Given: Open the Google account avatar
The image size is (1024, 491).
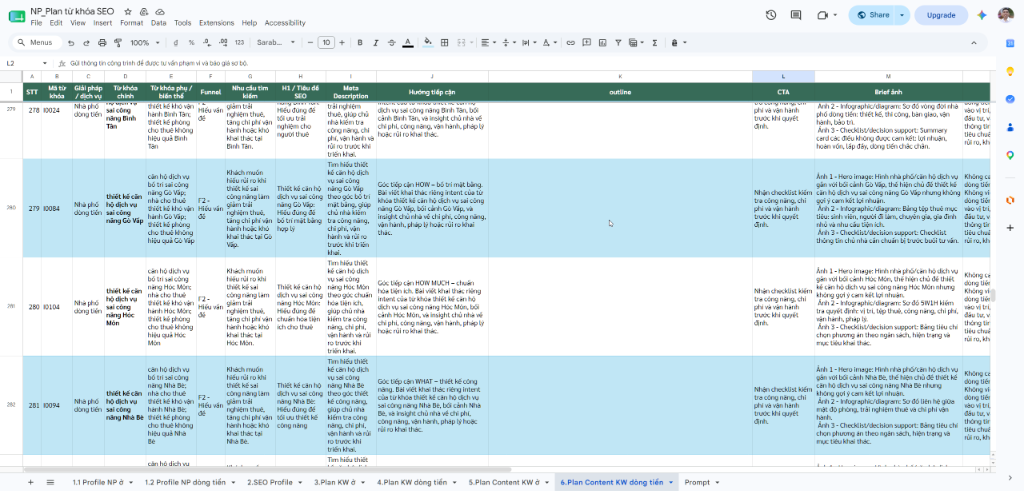Looking at the screenshot, I should tap(1005, 15).
